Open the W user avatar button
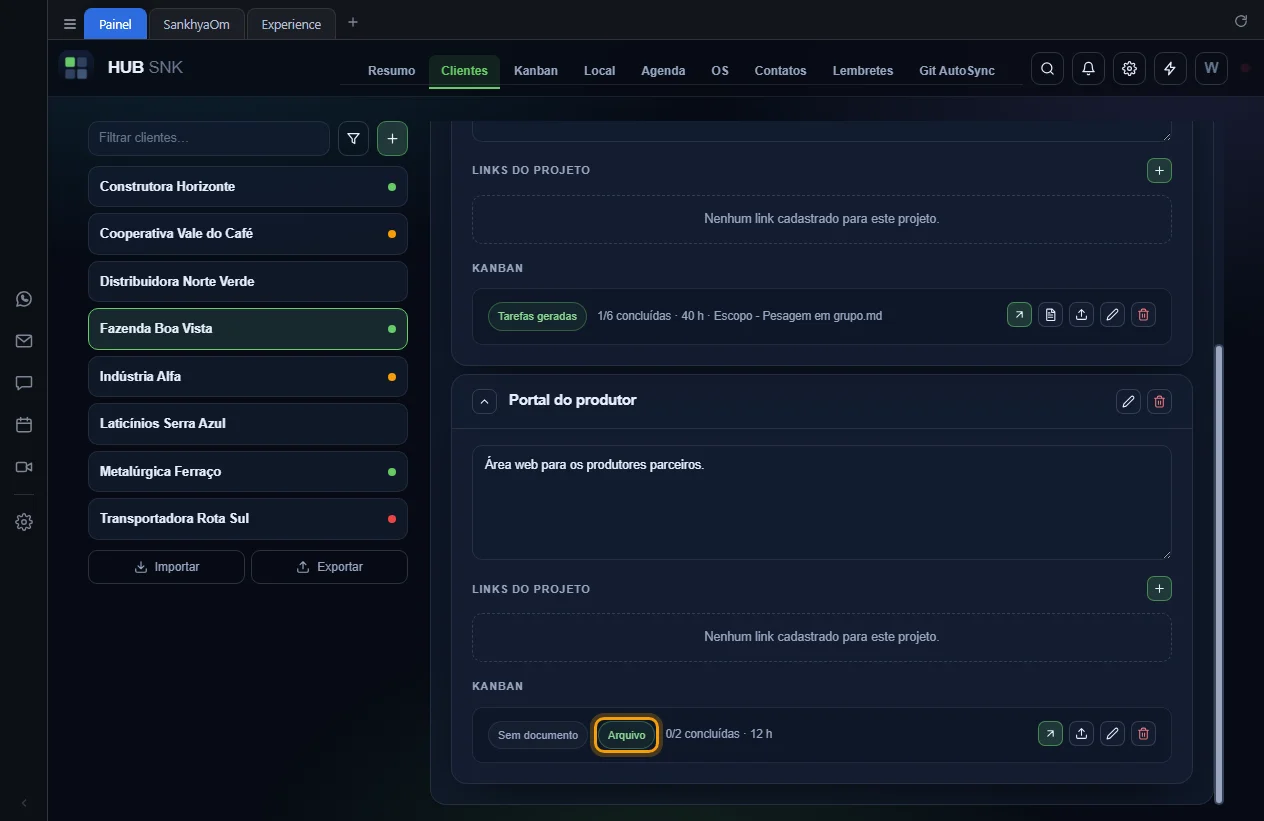Viewport: 1264px width, 821px height. coord(1211,69)
